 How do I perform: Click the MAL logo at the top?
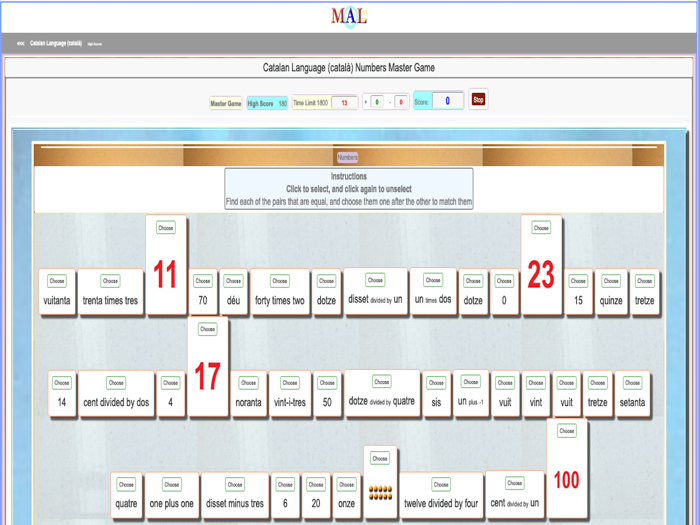click(x=349, y=16)
